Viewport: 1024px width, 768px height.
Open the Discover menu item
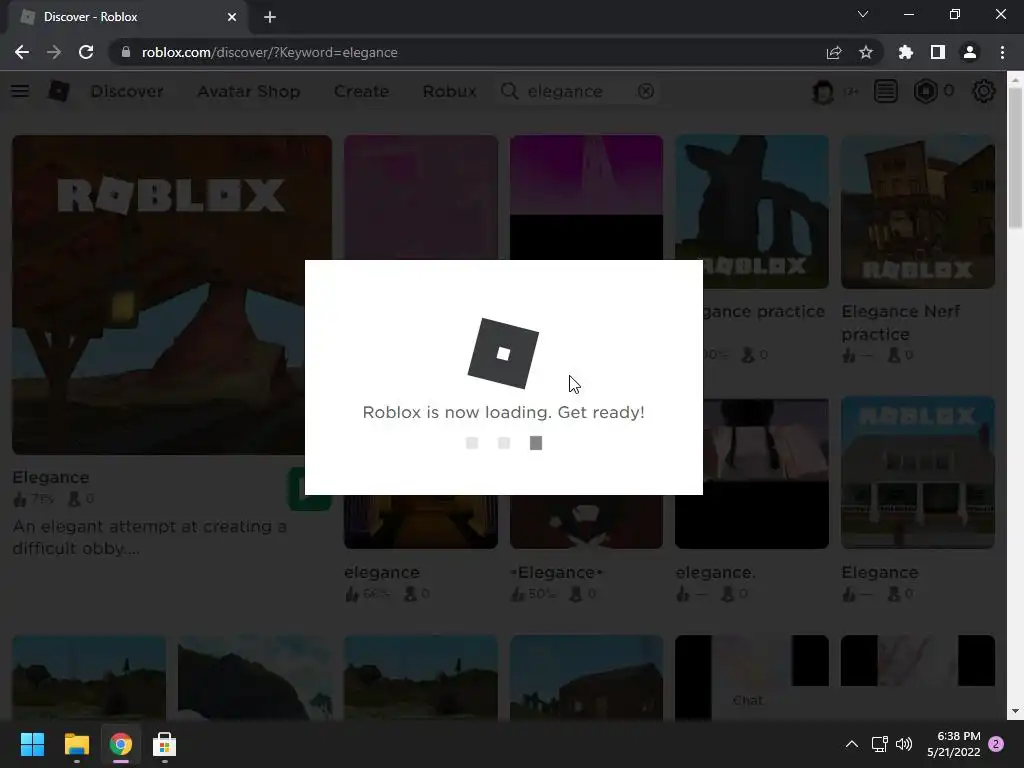[x=127, y=91]
